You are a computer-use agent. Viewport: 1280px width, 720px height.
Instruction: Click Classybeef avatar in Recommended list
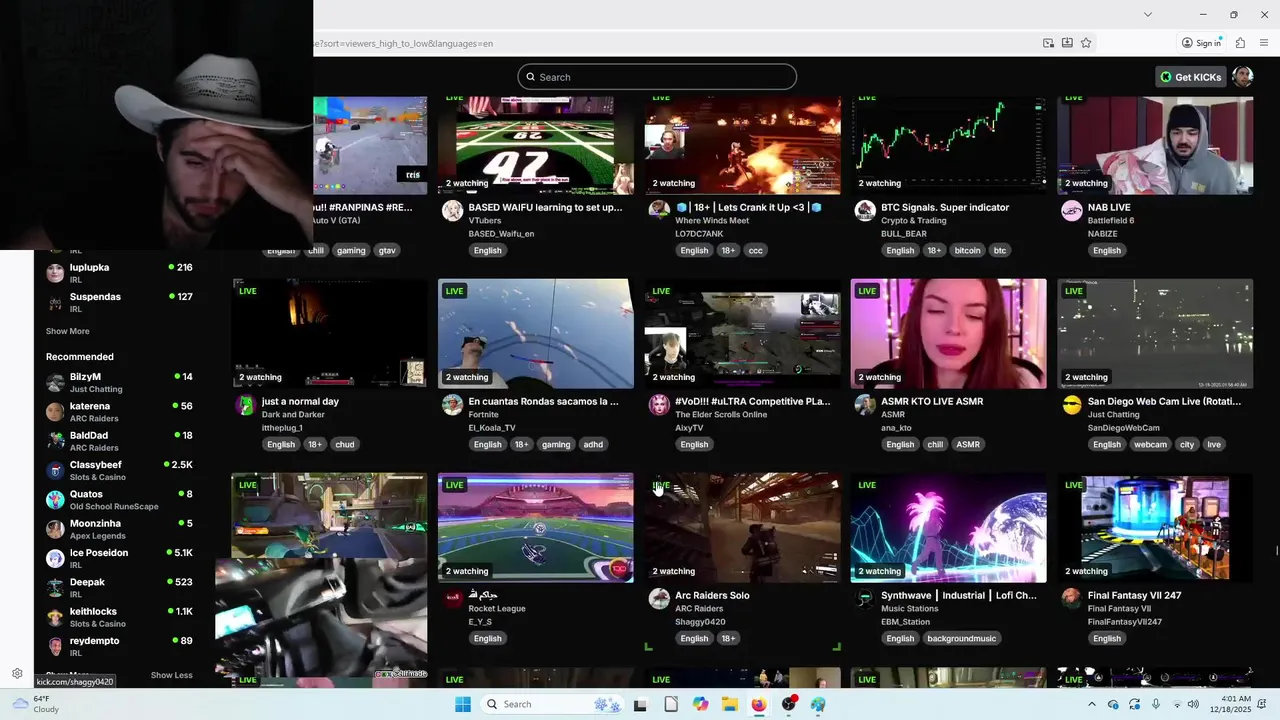coord(55,470)
